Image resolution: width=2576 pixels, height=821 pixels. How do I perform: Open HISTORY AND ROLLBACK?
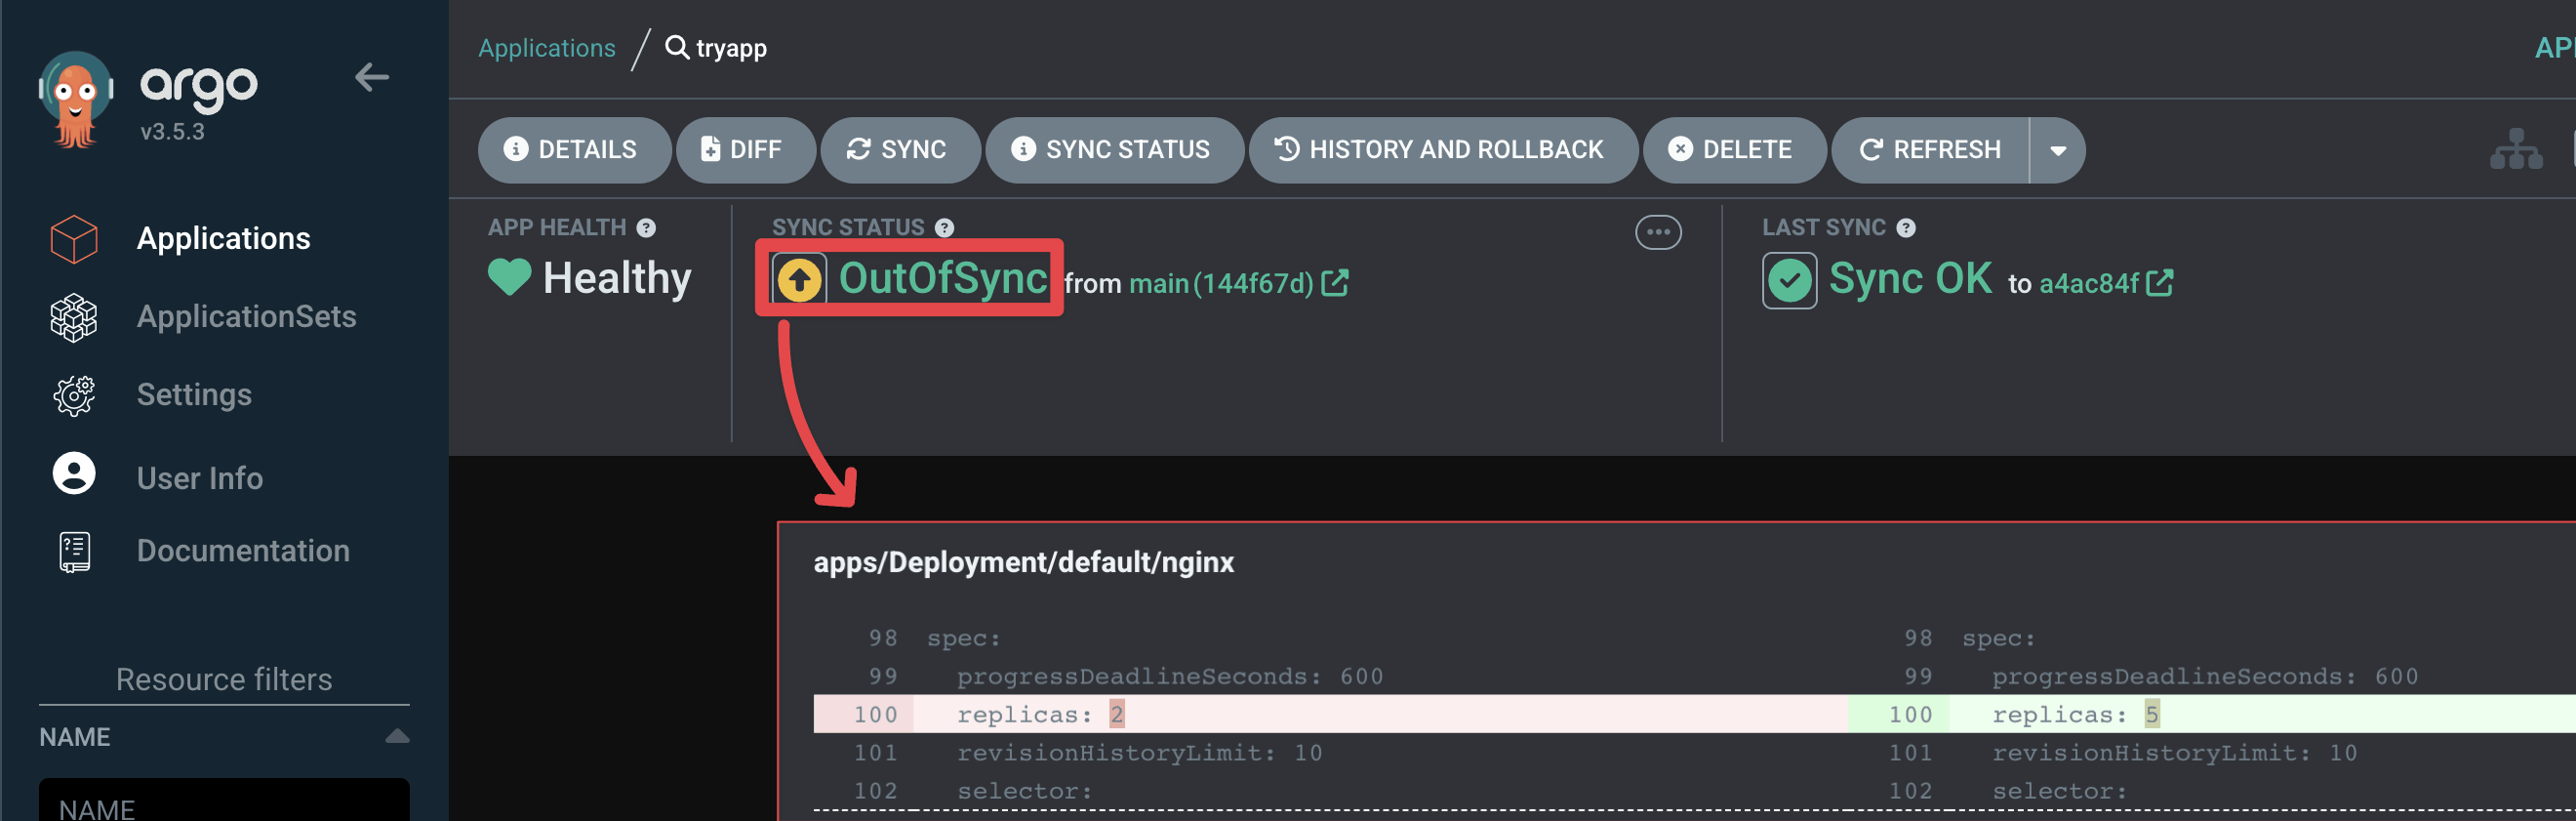(x=1443, y=150)
